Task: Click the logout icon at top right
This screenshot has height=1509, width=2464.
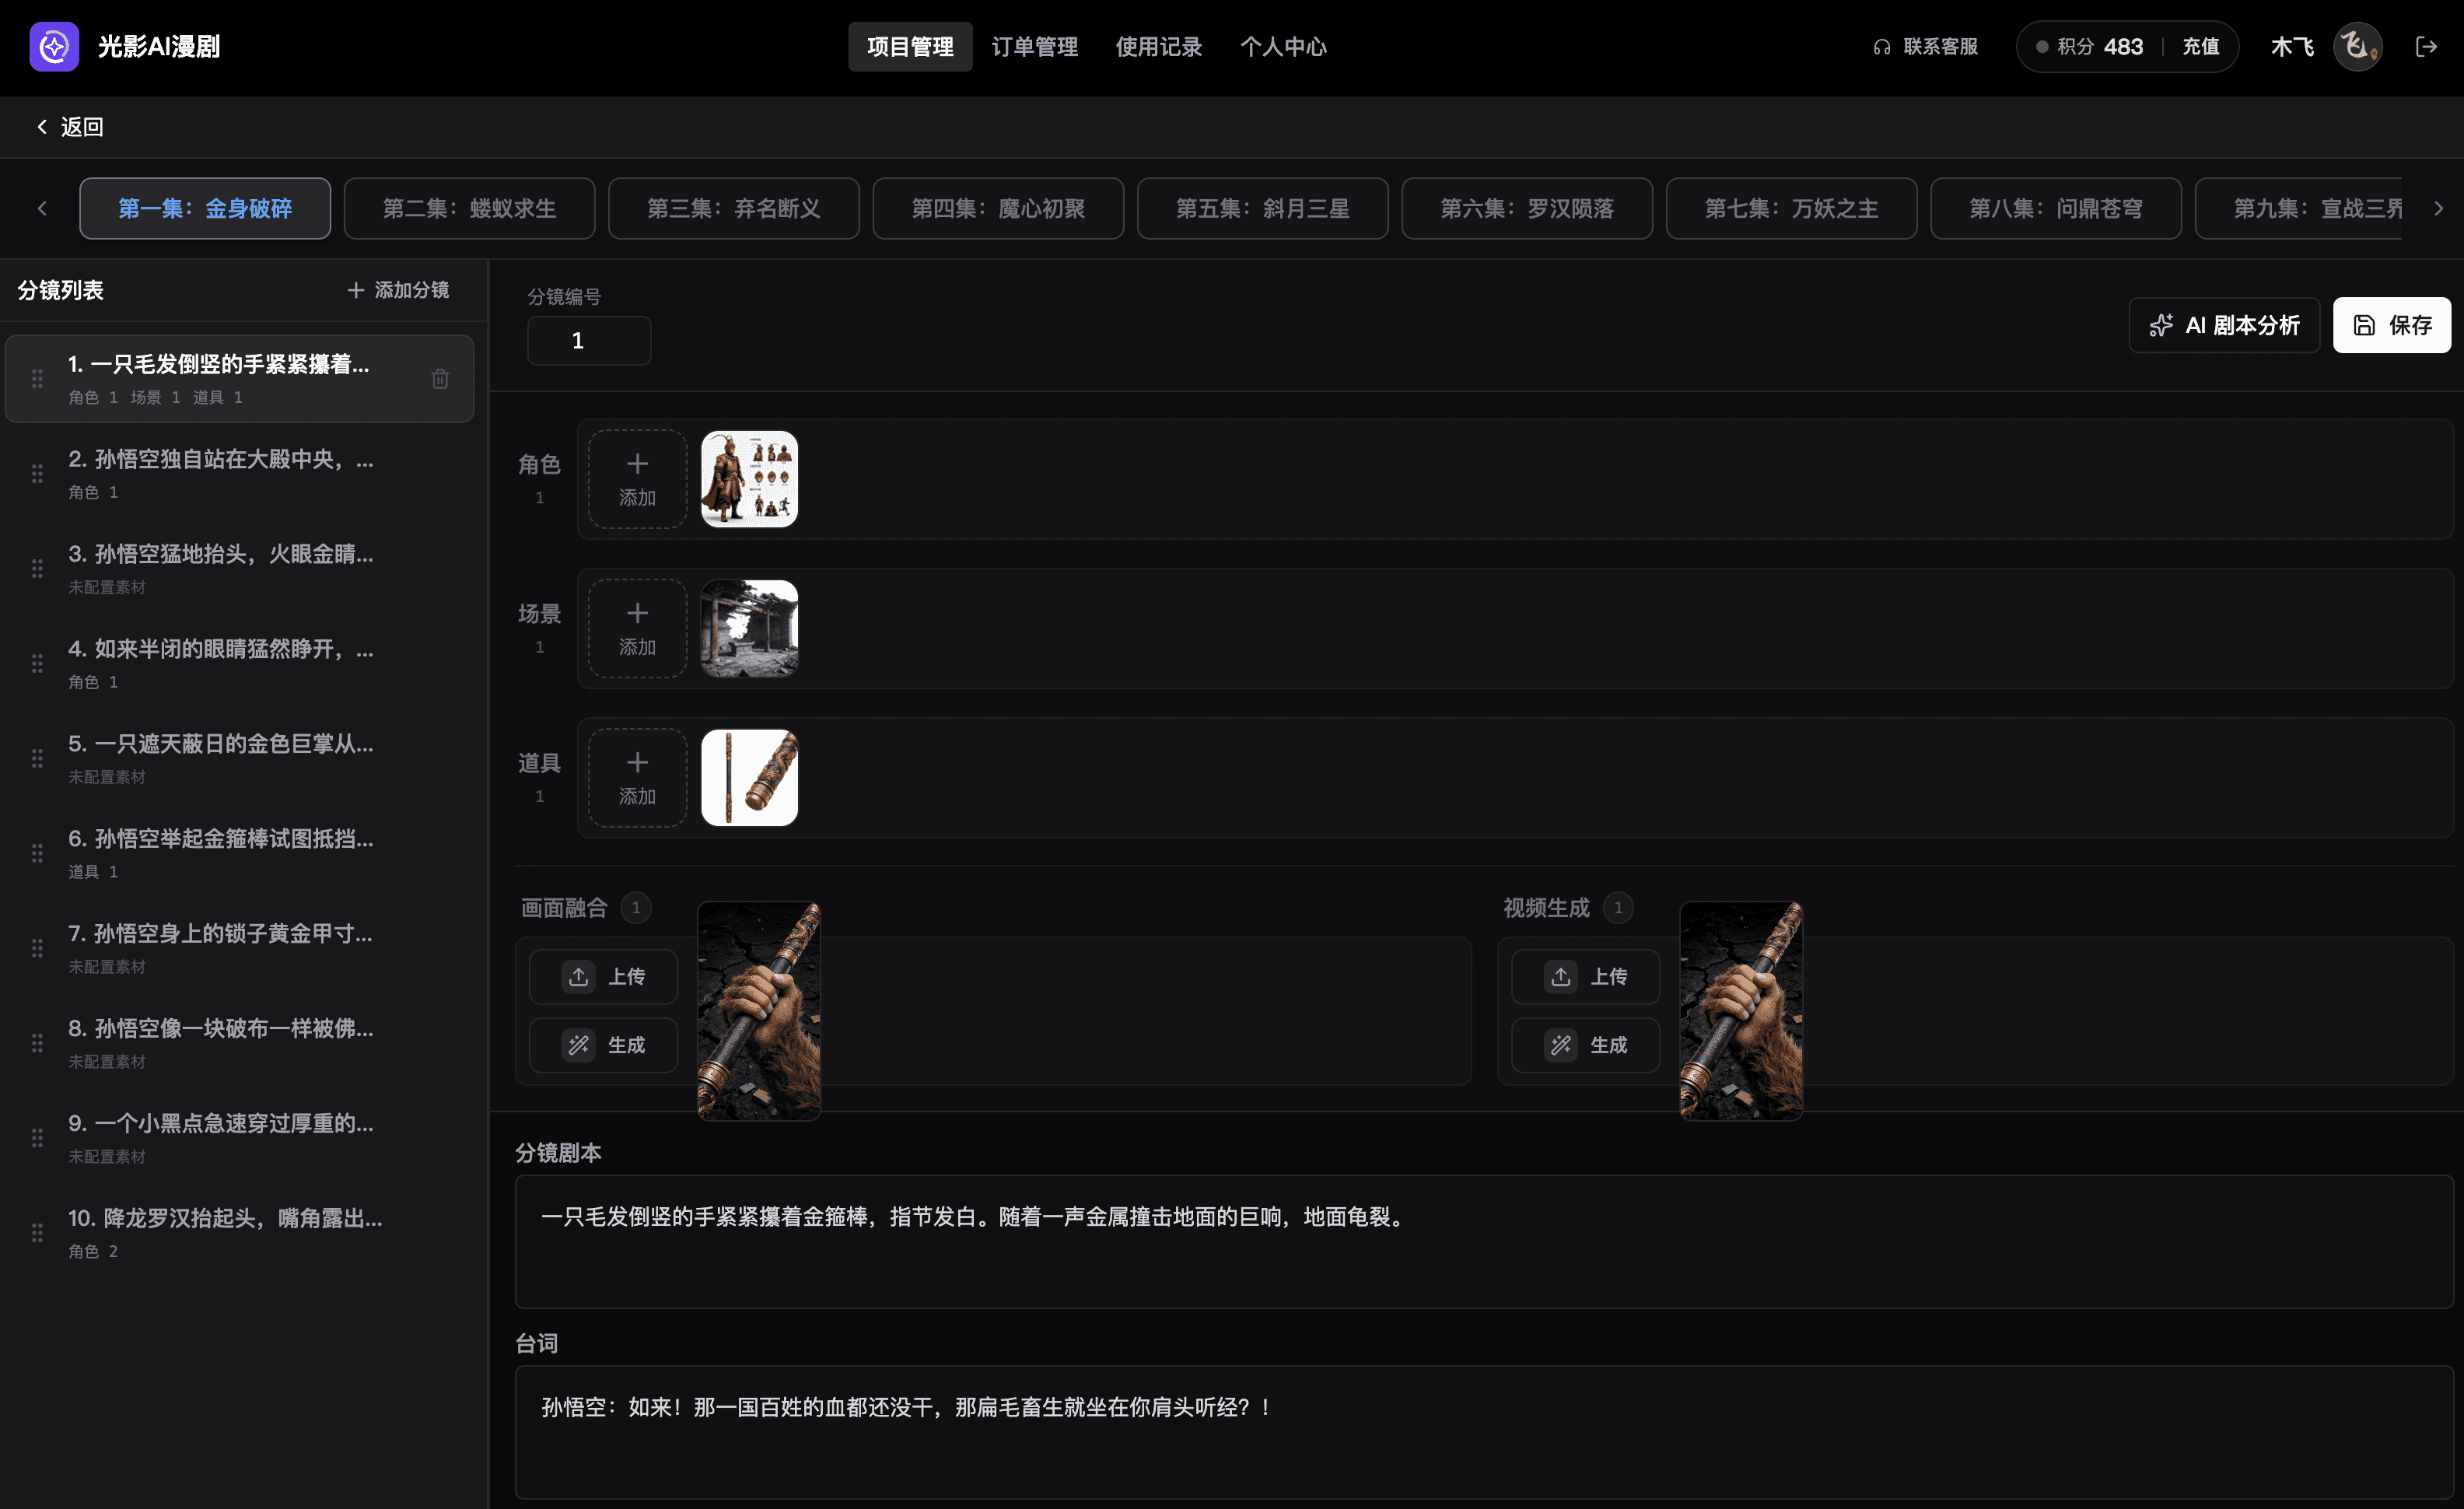Action: (2428, 46)
